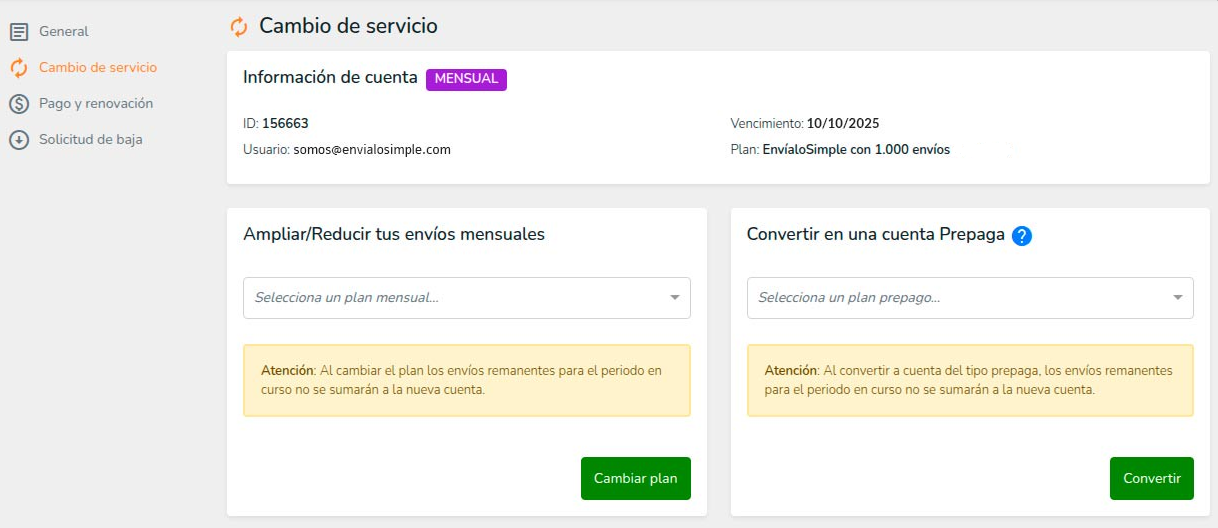1218x528 pixels.
Task: Click the orange icon beside the page title
Action: [239, 27]
